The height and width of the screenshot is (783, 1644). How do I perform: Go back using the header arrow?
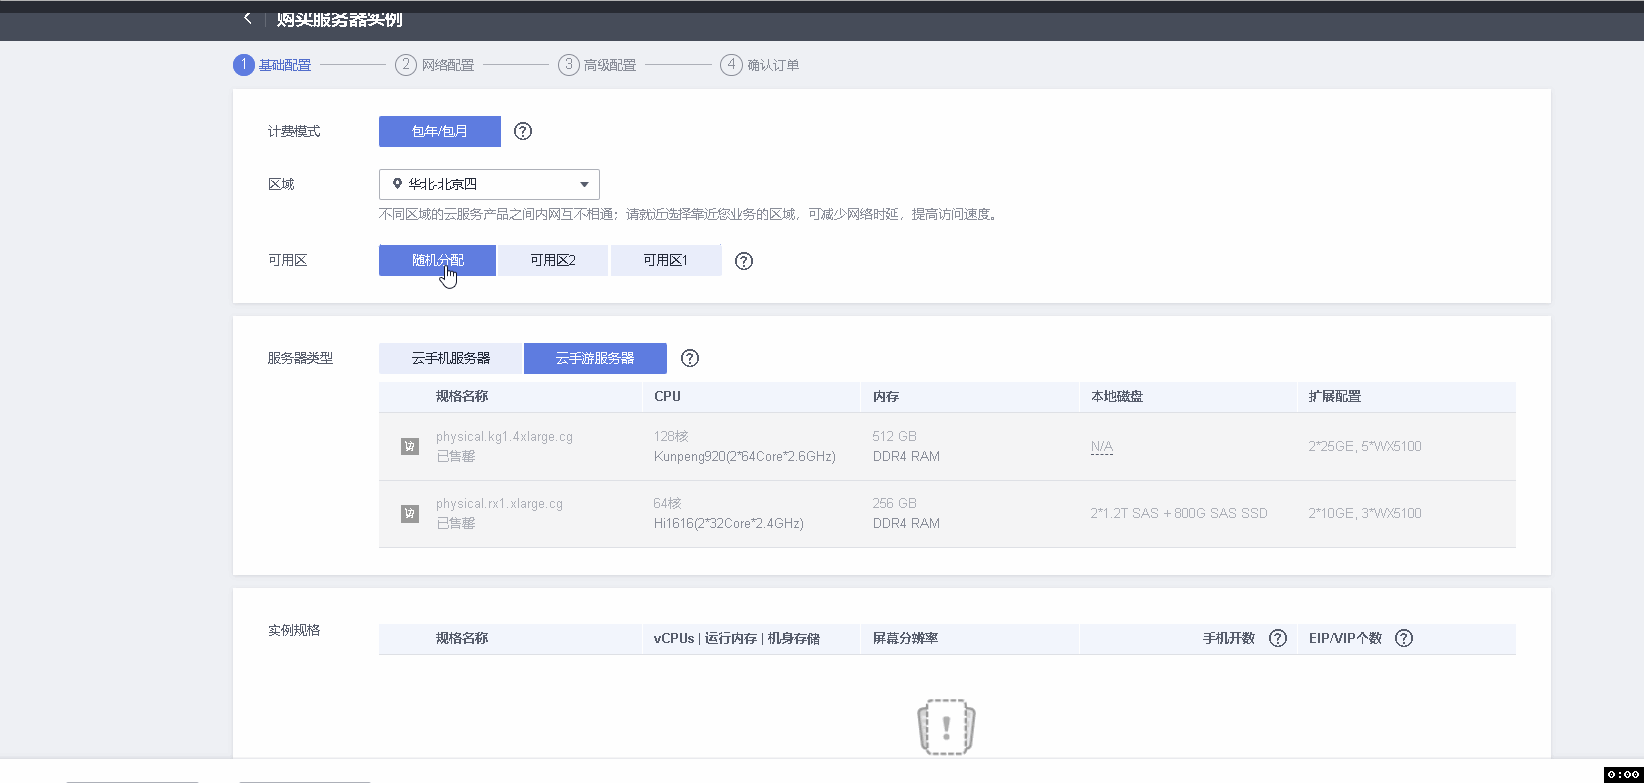(248, 18)
